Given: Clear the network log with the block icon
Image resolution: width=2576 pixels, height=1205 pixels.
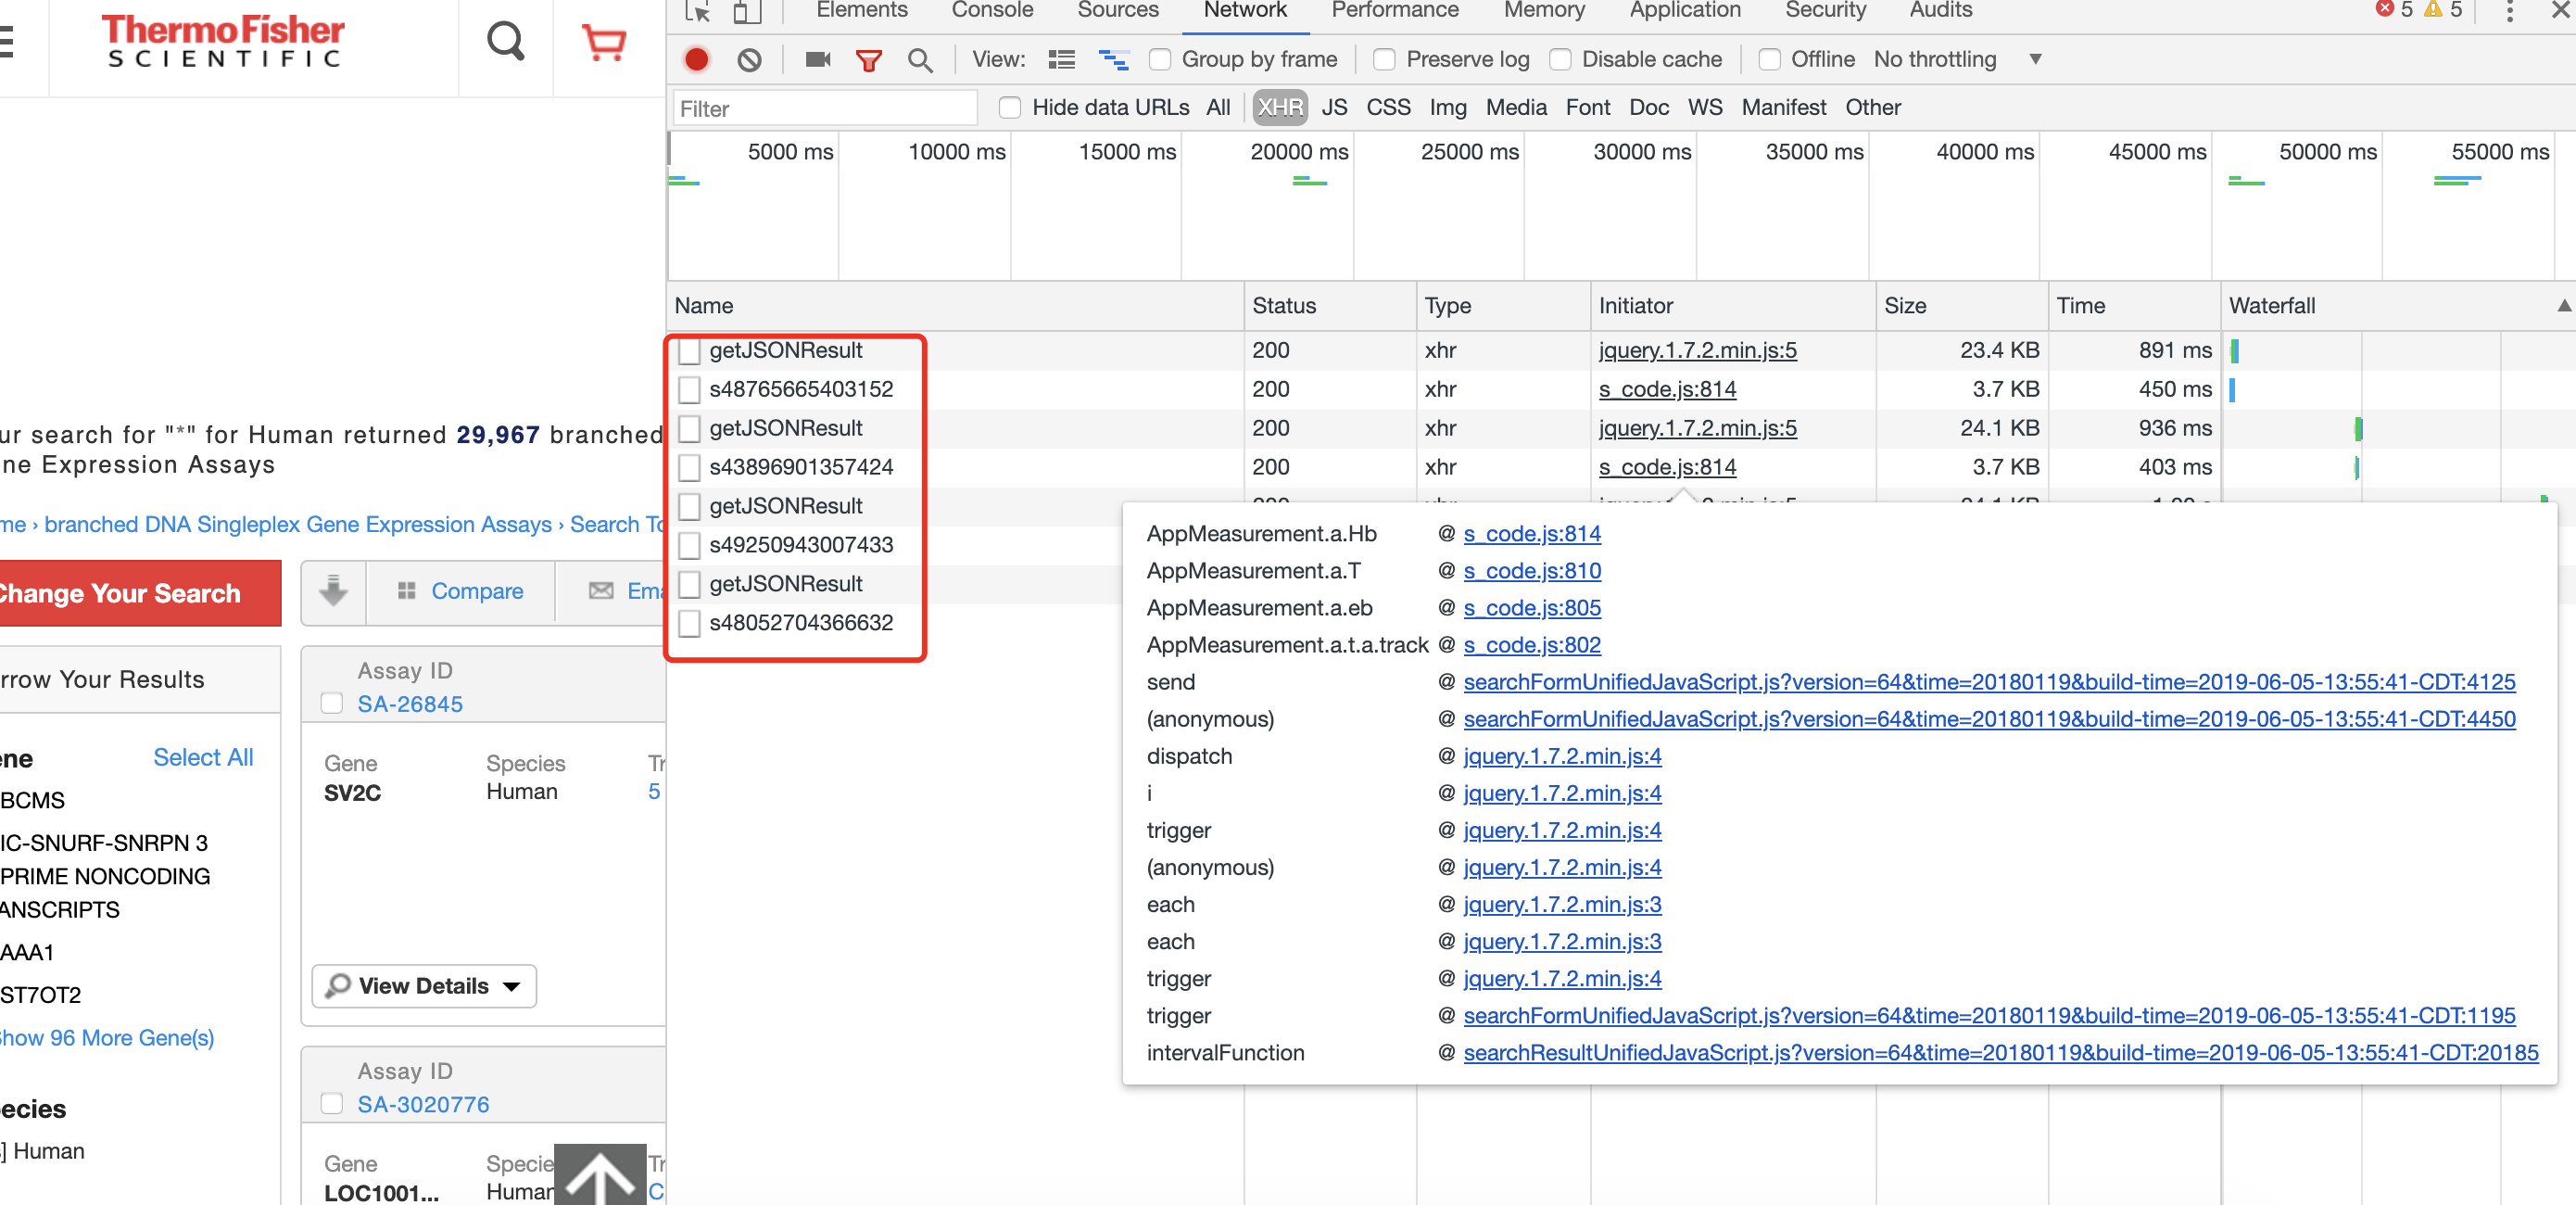Looking at the screenshot, I should click(x=749, y=60).
